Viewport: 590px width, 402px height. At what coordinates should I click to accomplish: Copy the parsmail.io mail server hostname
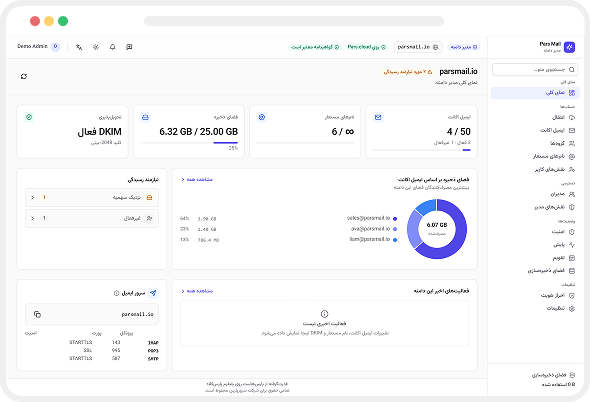tap(37, 314)
